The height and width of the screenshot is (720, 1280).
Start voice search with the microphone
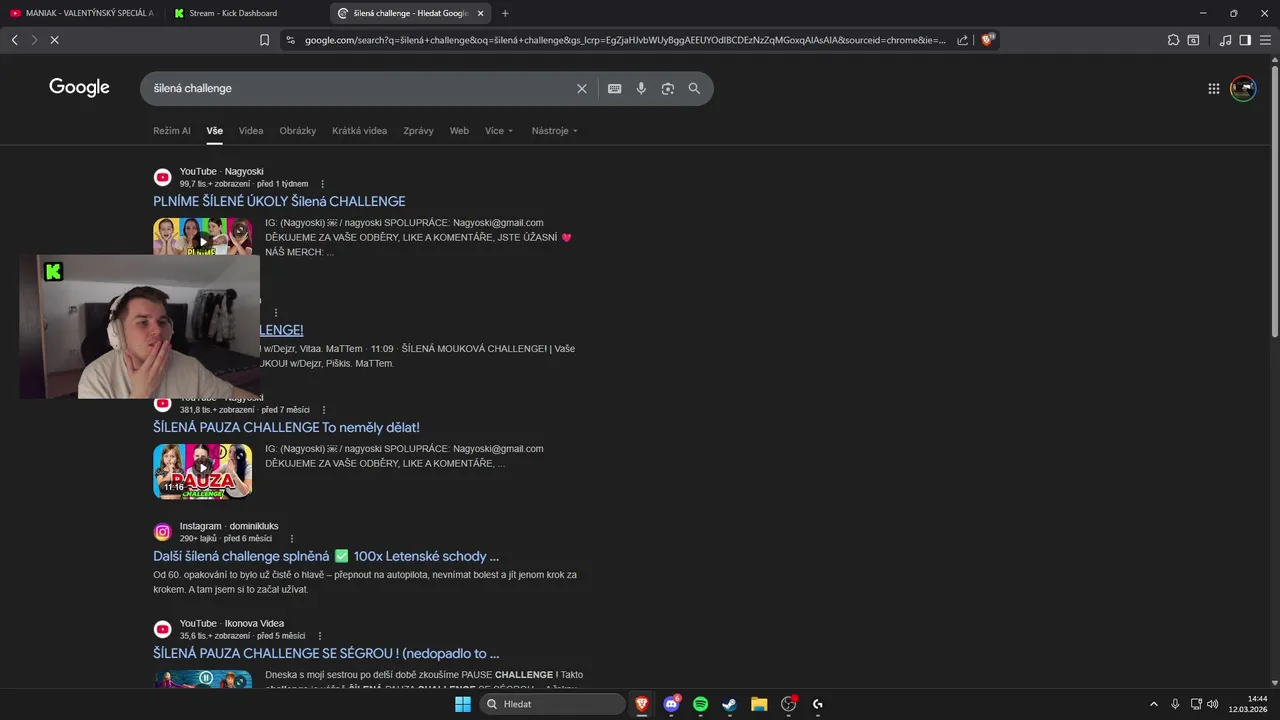pyautogui.click(x=641, y=88)
